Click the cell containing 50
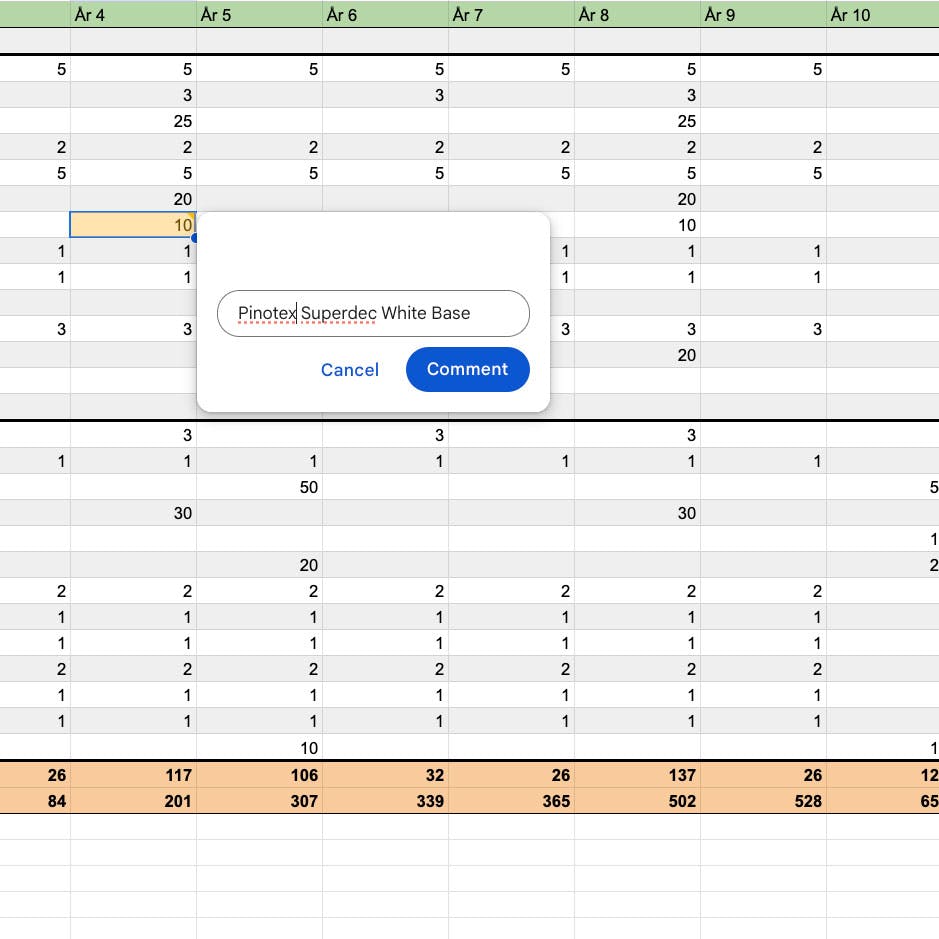939x939 pixels. pyautogui.click(x=259, y=488)
